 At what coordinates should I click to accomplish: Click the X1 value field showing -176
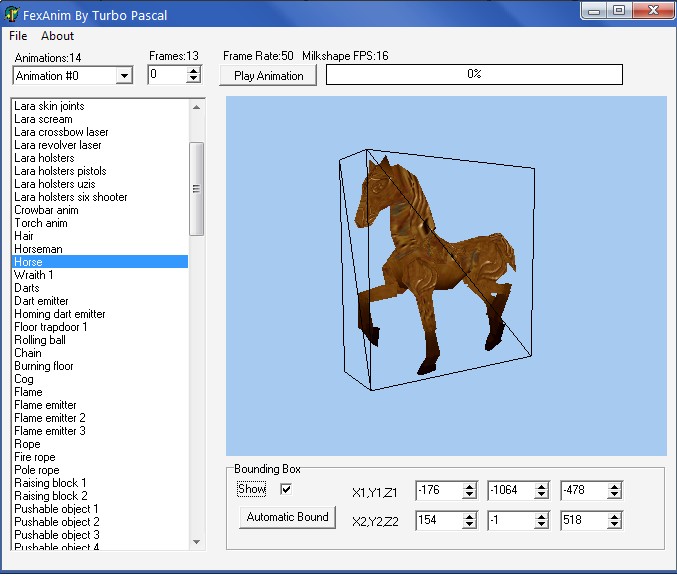pos(438,491)
